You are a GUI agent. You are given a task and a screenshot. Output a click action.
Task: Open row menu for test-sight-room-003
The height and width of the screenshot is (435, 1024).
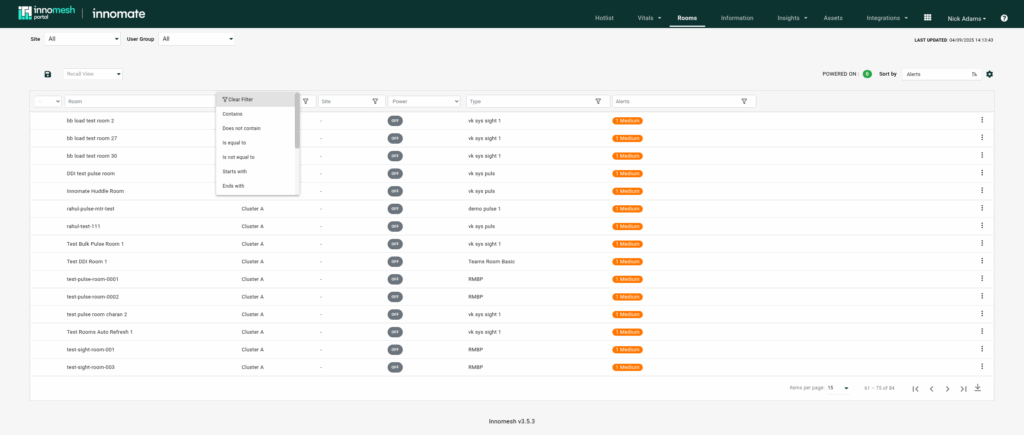coord(982,367)
